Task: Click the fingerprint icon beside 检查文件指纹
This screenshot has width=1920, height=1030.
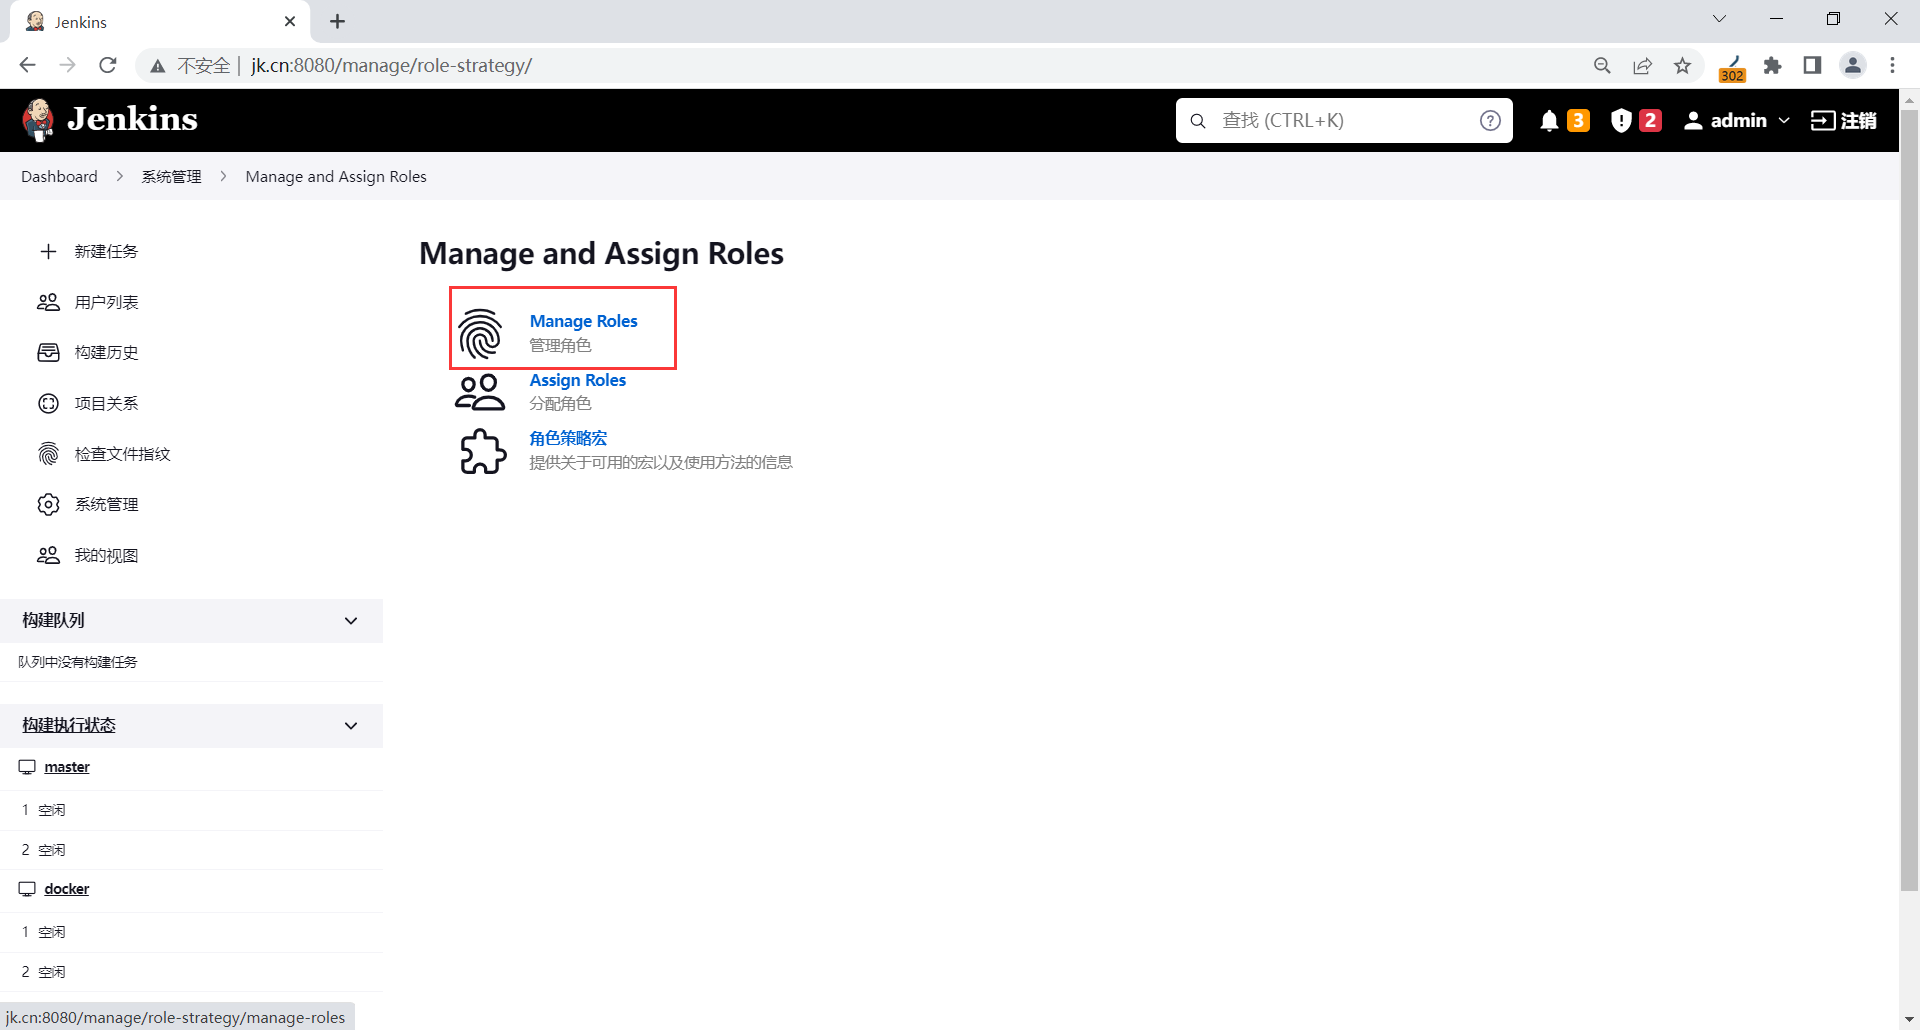Action: 48,454
